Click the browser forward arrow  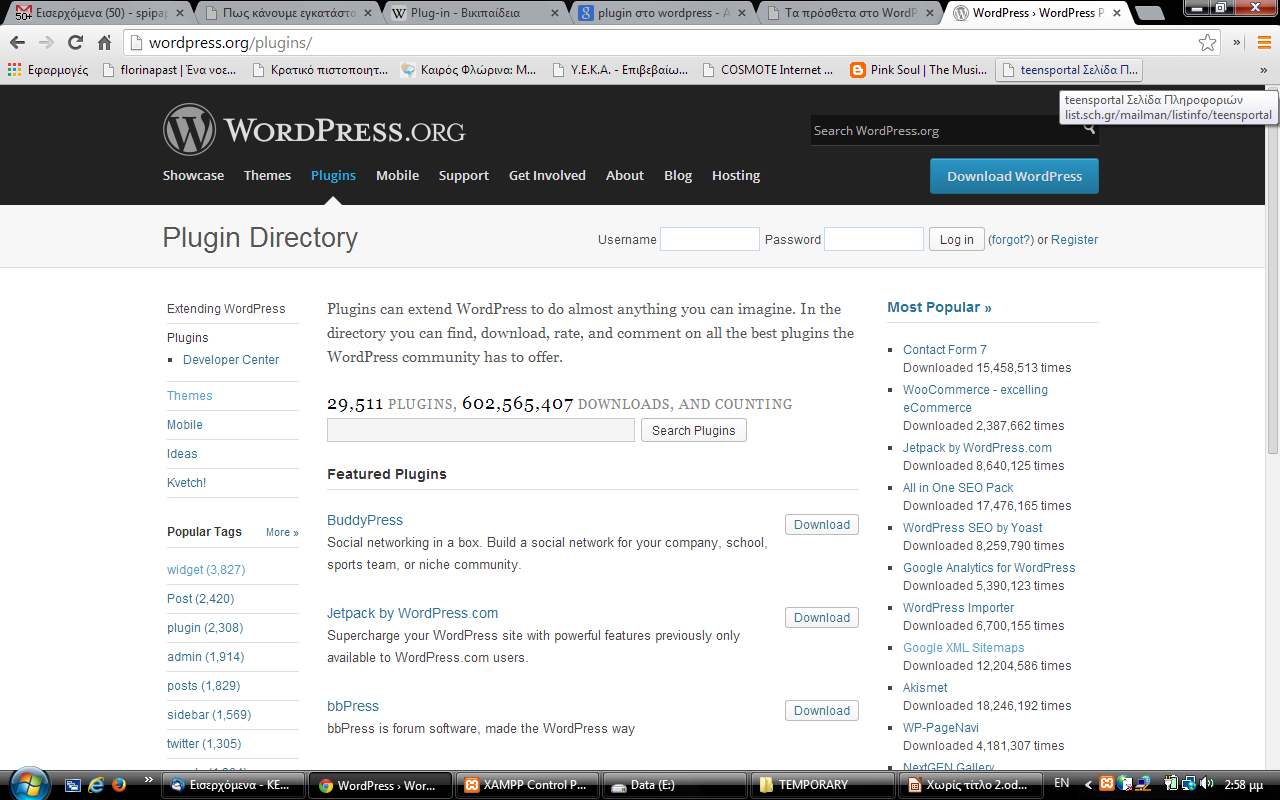[46, 43]
